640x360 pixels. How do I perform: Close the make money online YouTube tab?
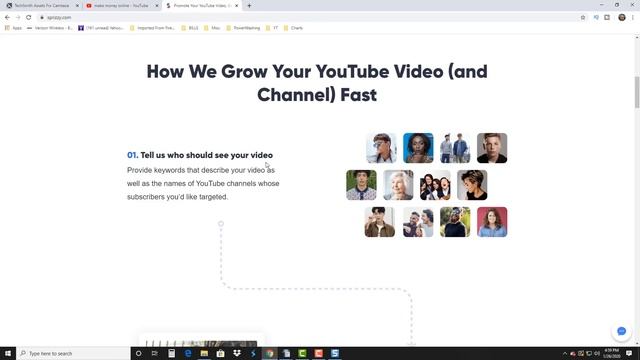click(x=157, y=6)
